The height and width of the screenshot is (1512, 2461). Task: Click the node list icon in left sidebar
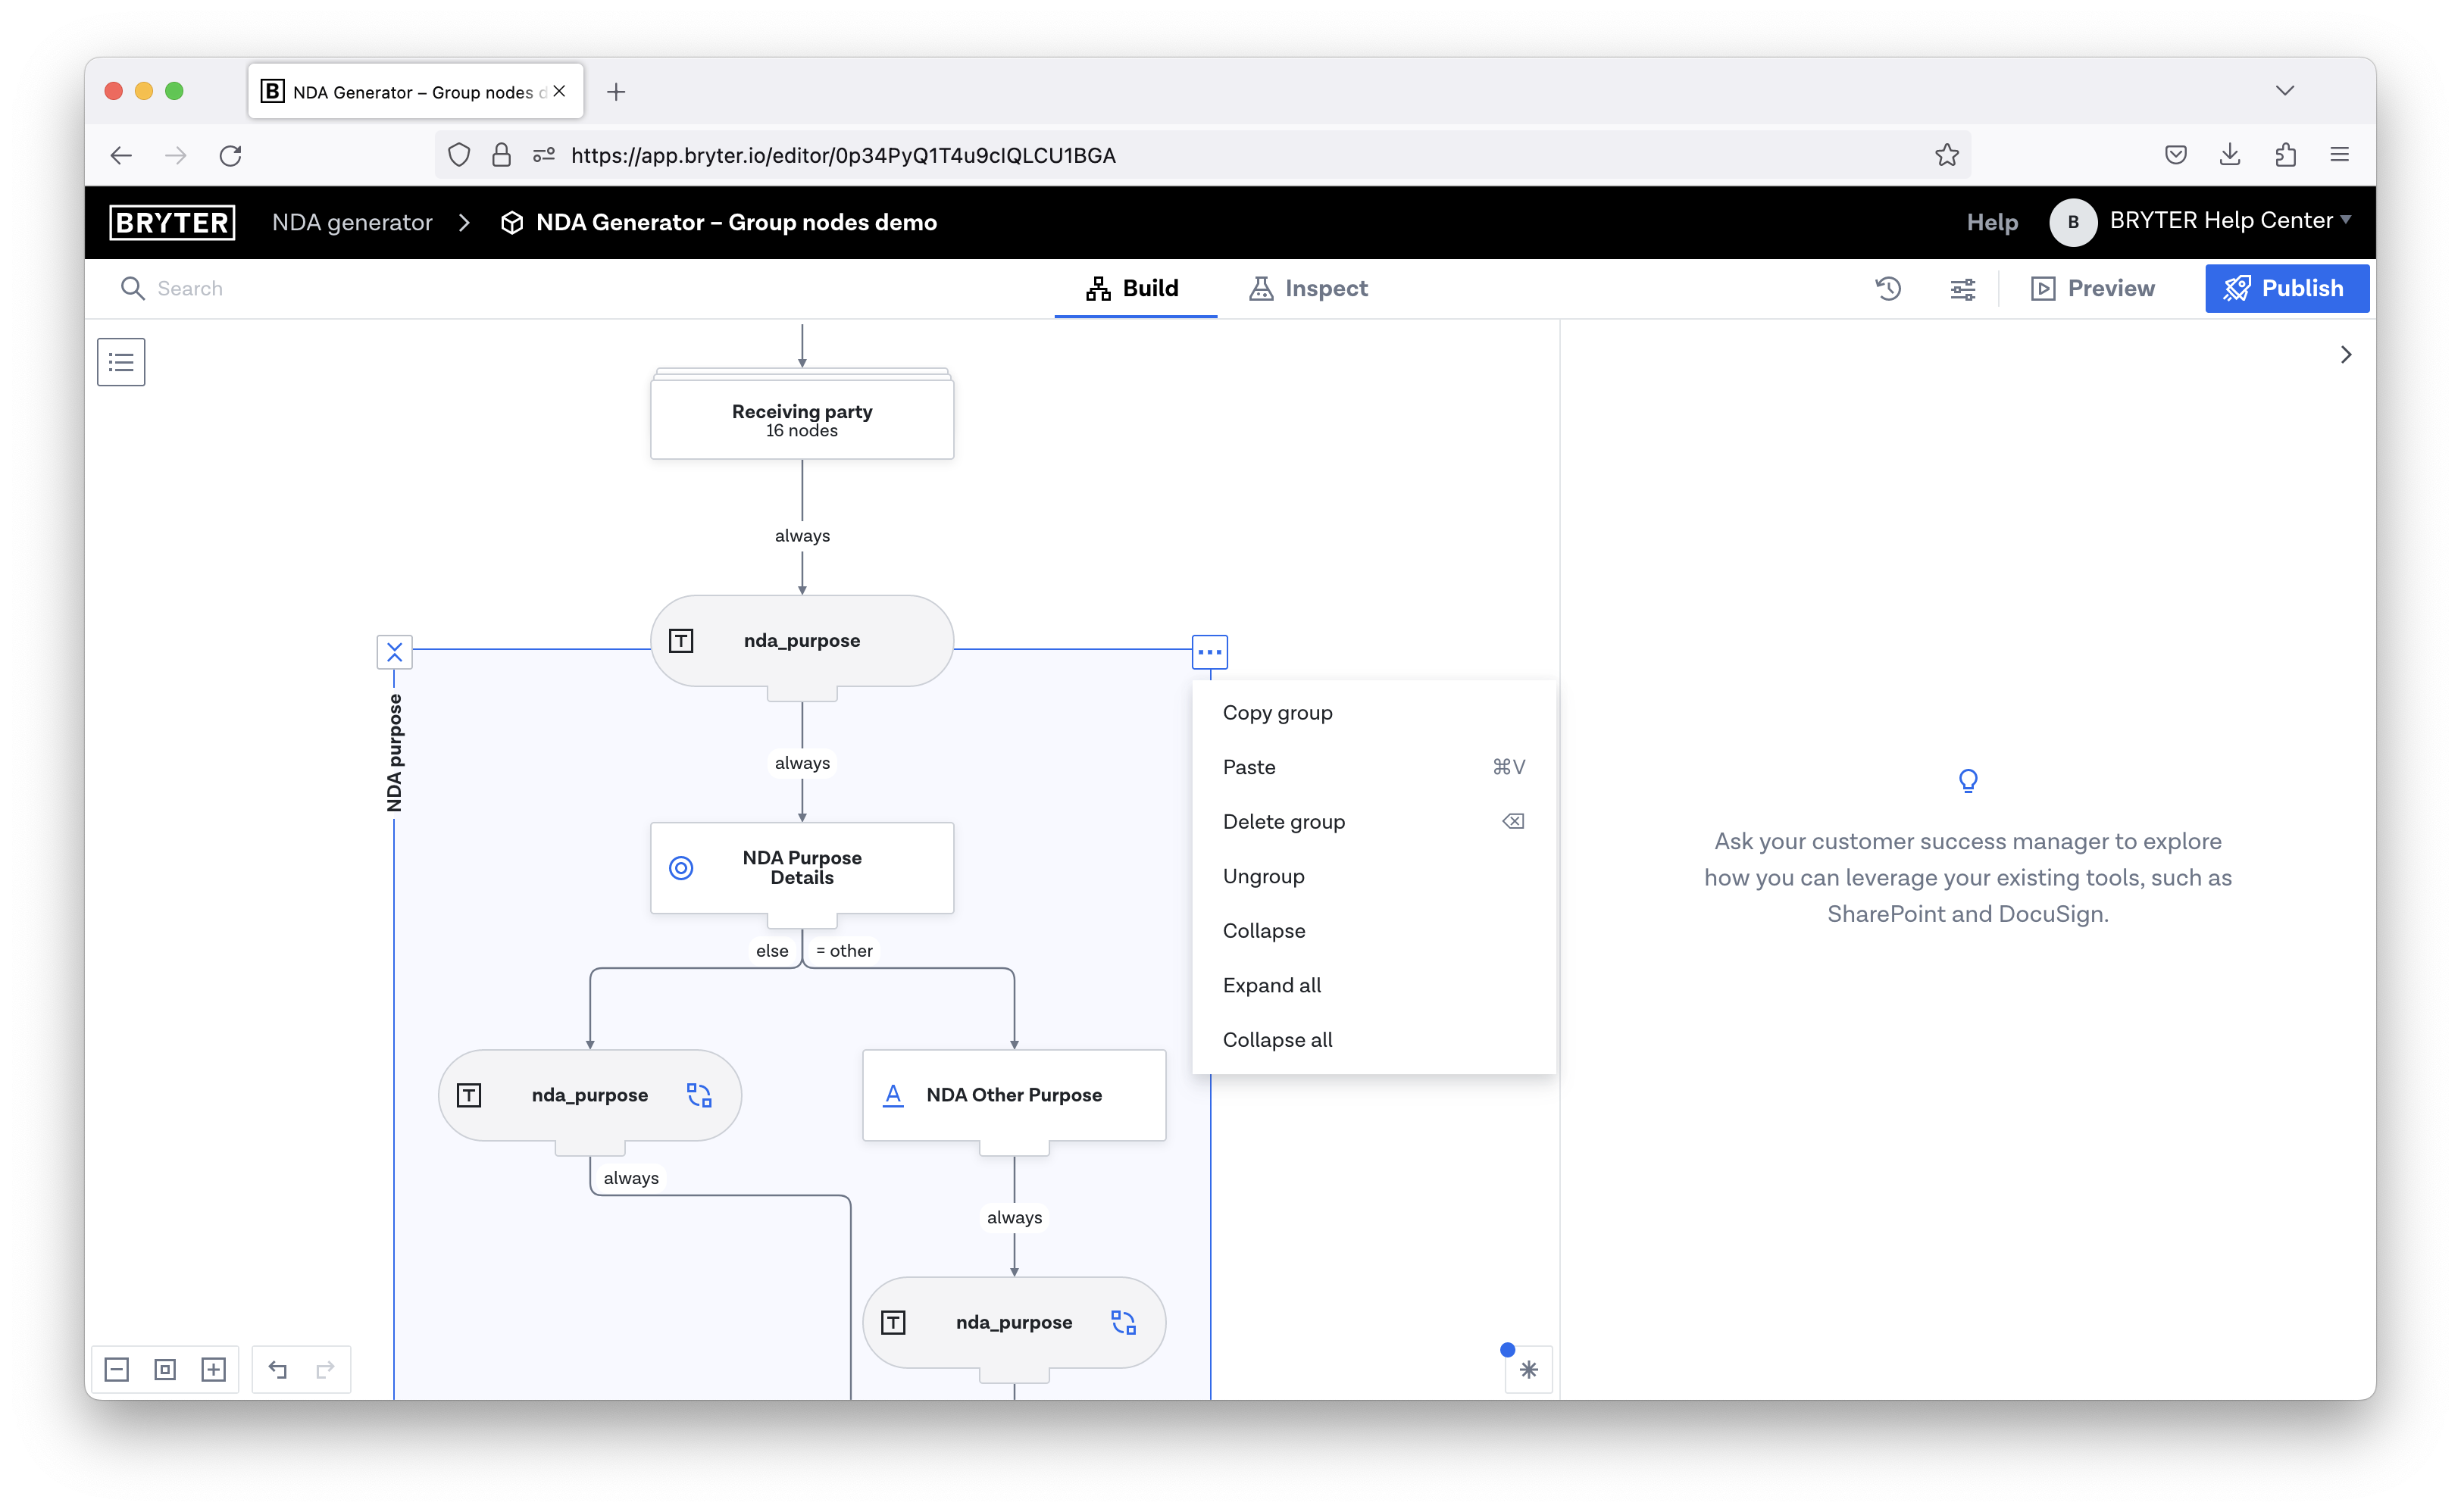click(121, 362)
